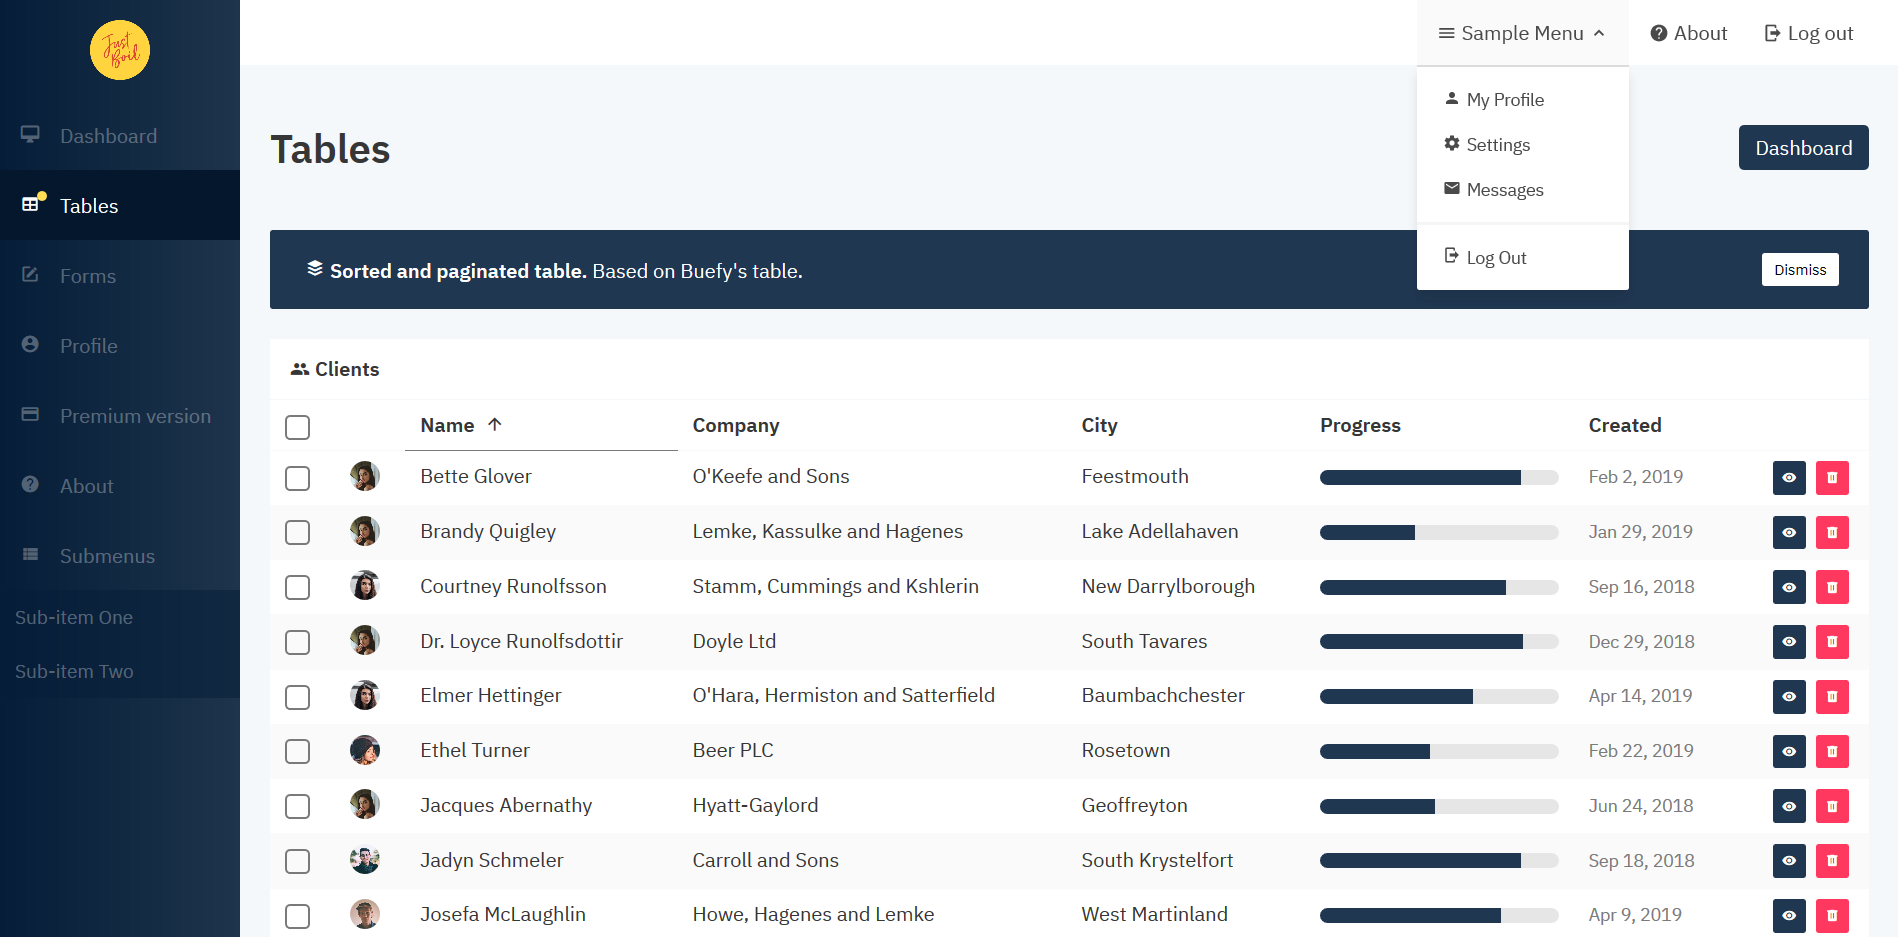The width and height of the screenshot is (1898, 937).
Task: Open My Profile from the dropdown menu
Action: click(x=1504, y=100)
